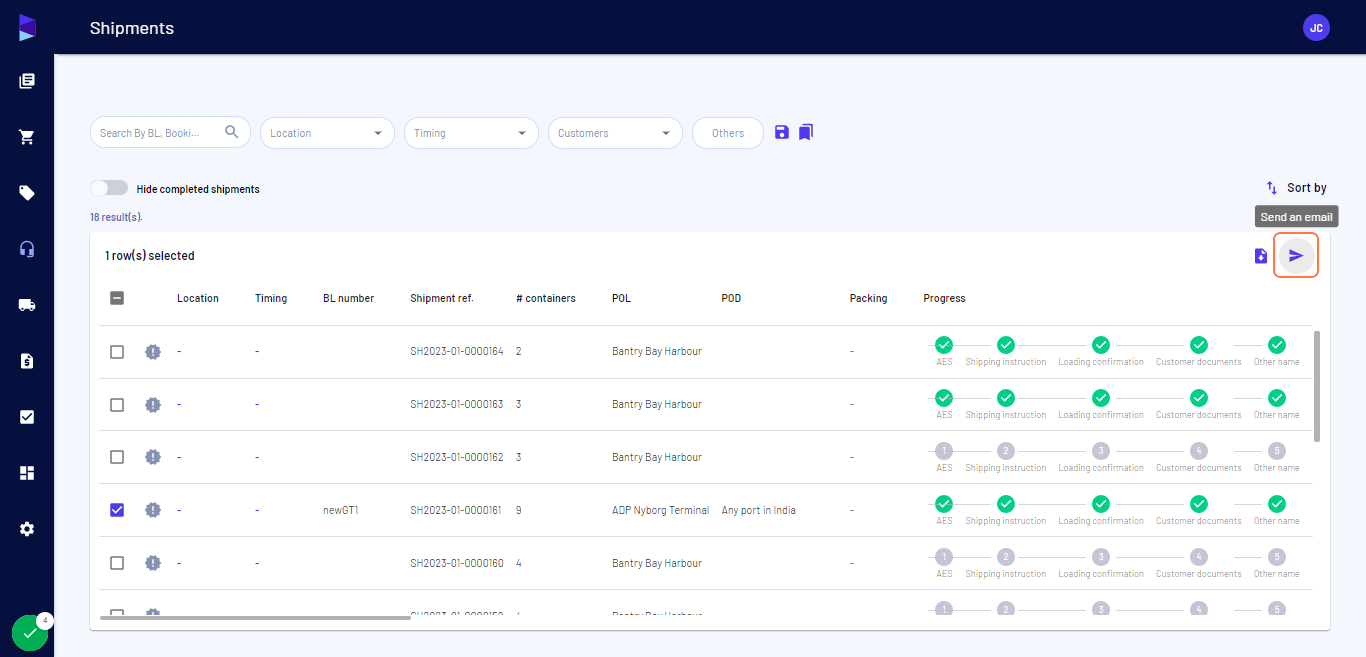Click ADP Nyborg Terminal cell

click(x=660, y=510)
